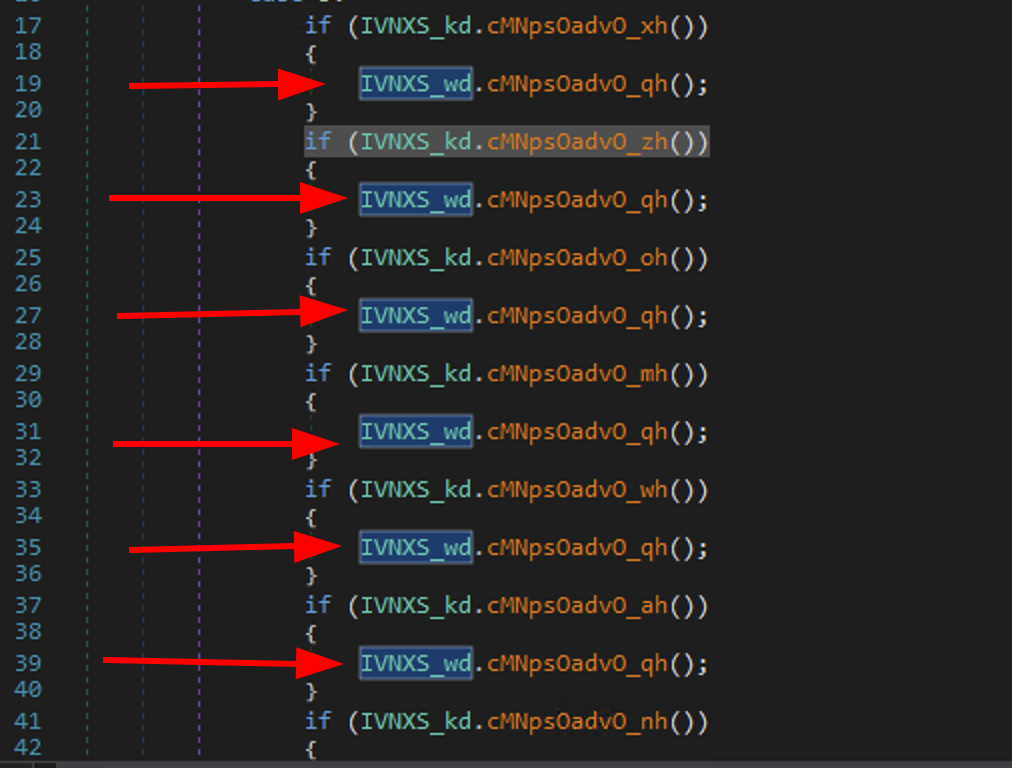Click highlighted IVNXS_wd on line 19
The image size is (1012, 768).
pos(415,84)
